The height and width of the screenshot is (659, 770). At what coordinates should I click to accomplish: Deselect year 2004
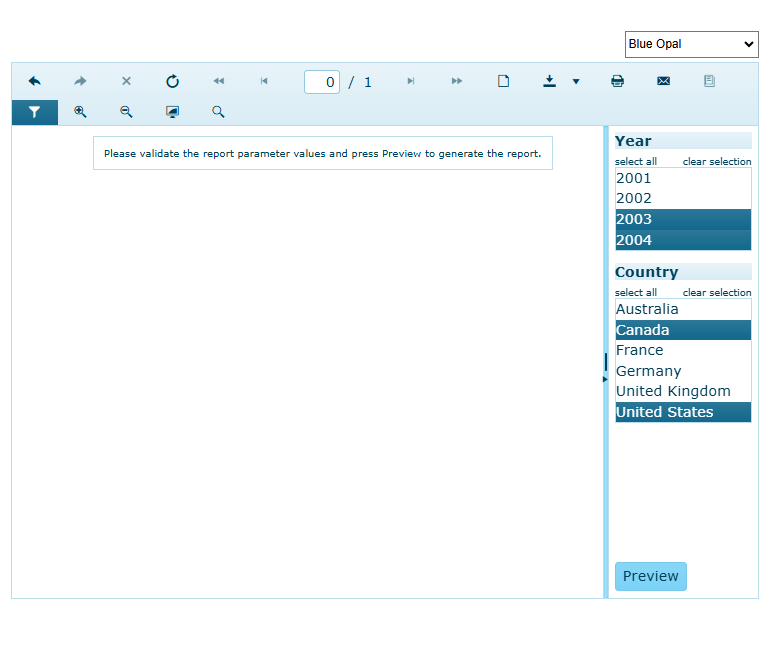683,240
